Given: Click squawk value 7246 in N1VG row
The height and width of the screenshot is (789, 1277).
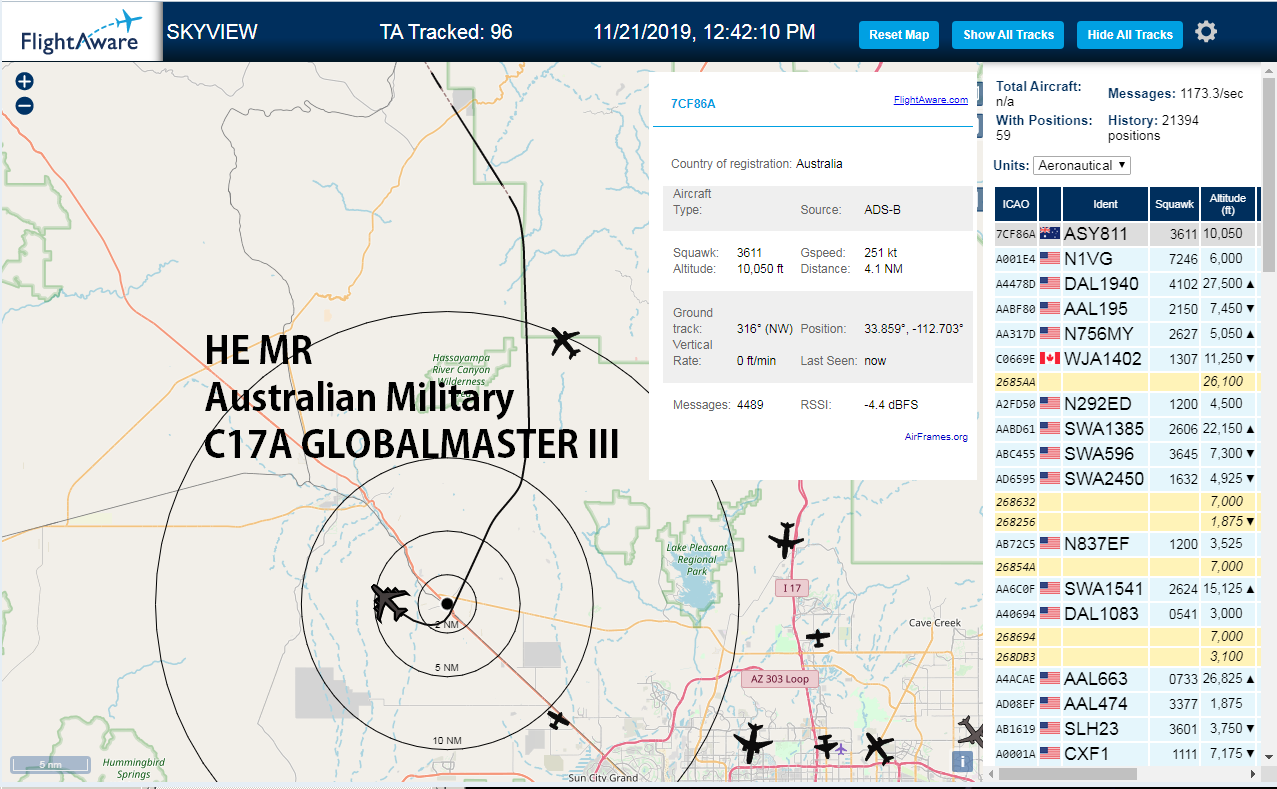Looking at the screenshot, I should coord(1181,258).
